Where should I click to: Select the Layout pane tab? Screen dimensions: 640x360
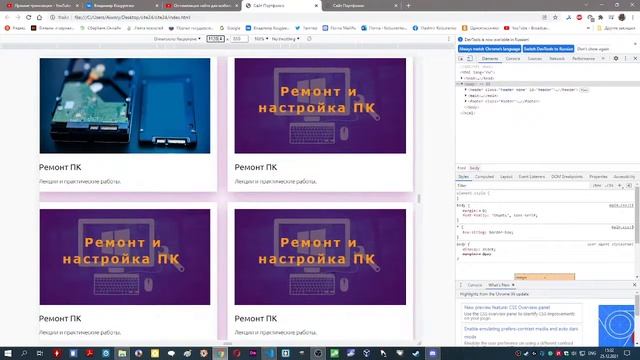tap(506, 177)
